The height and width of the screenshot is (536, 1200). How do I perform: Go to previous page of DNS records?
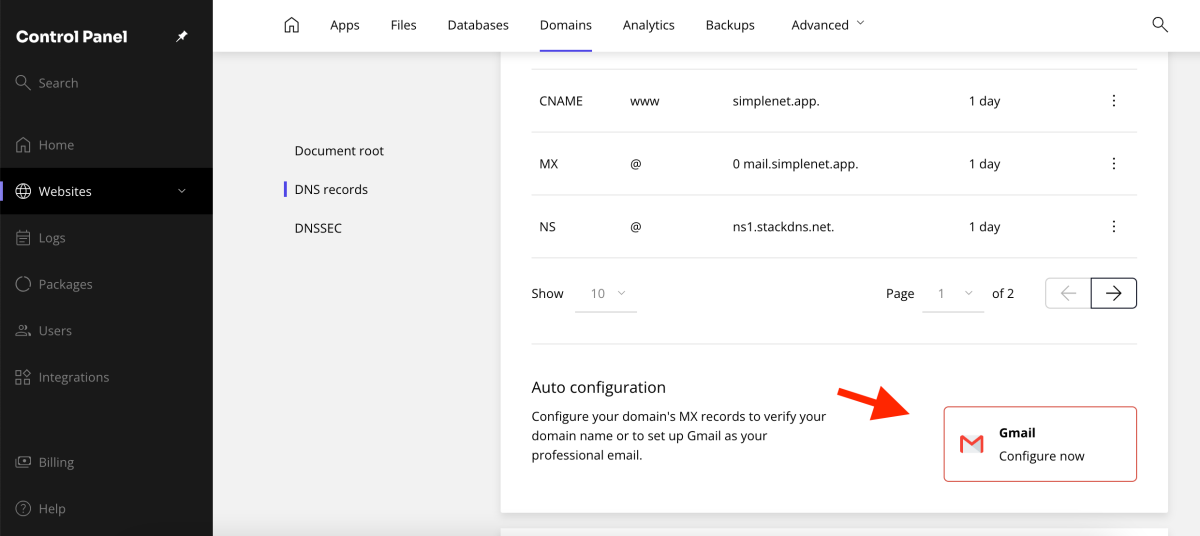point(1068,293)
